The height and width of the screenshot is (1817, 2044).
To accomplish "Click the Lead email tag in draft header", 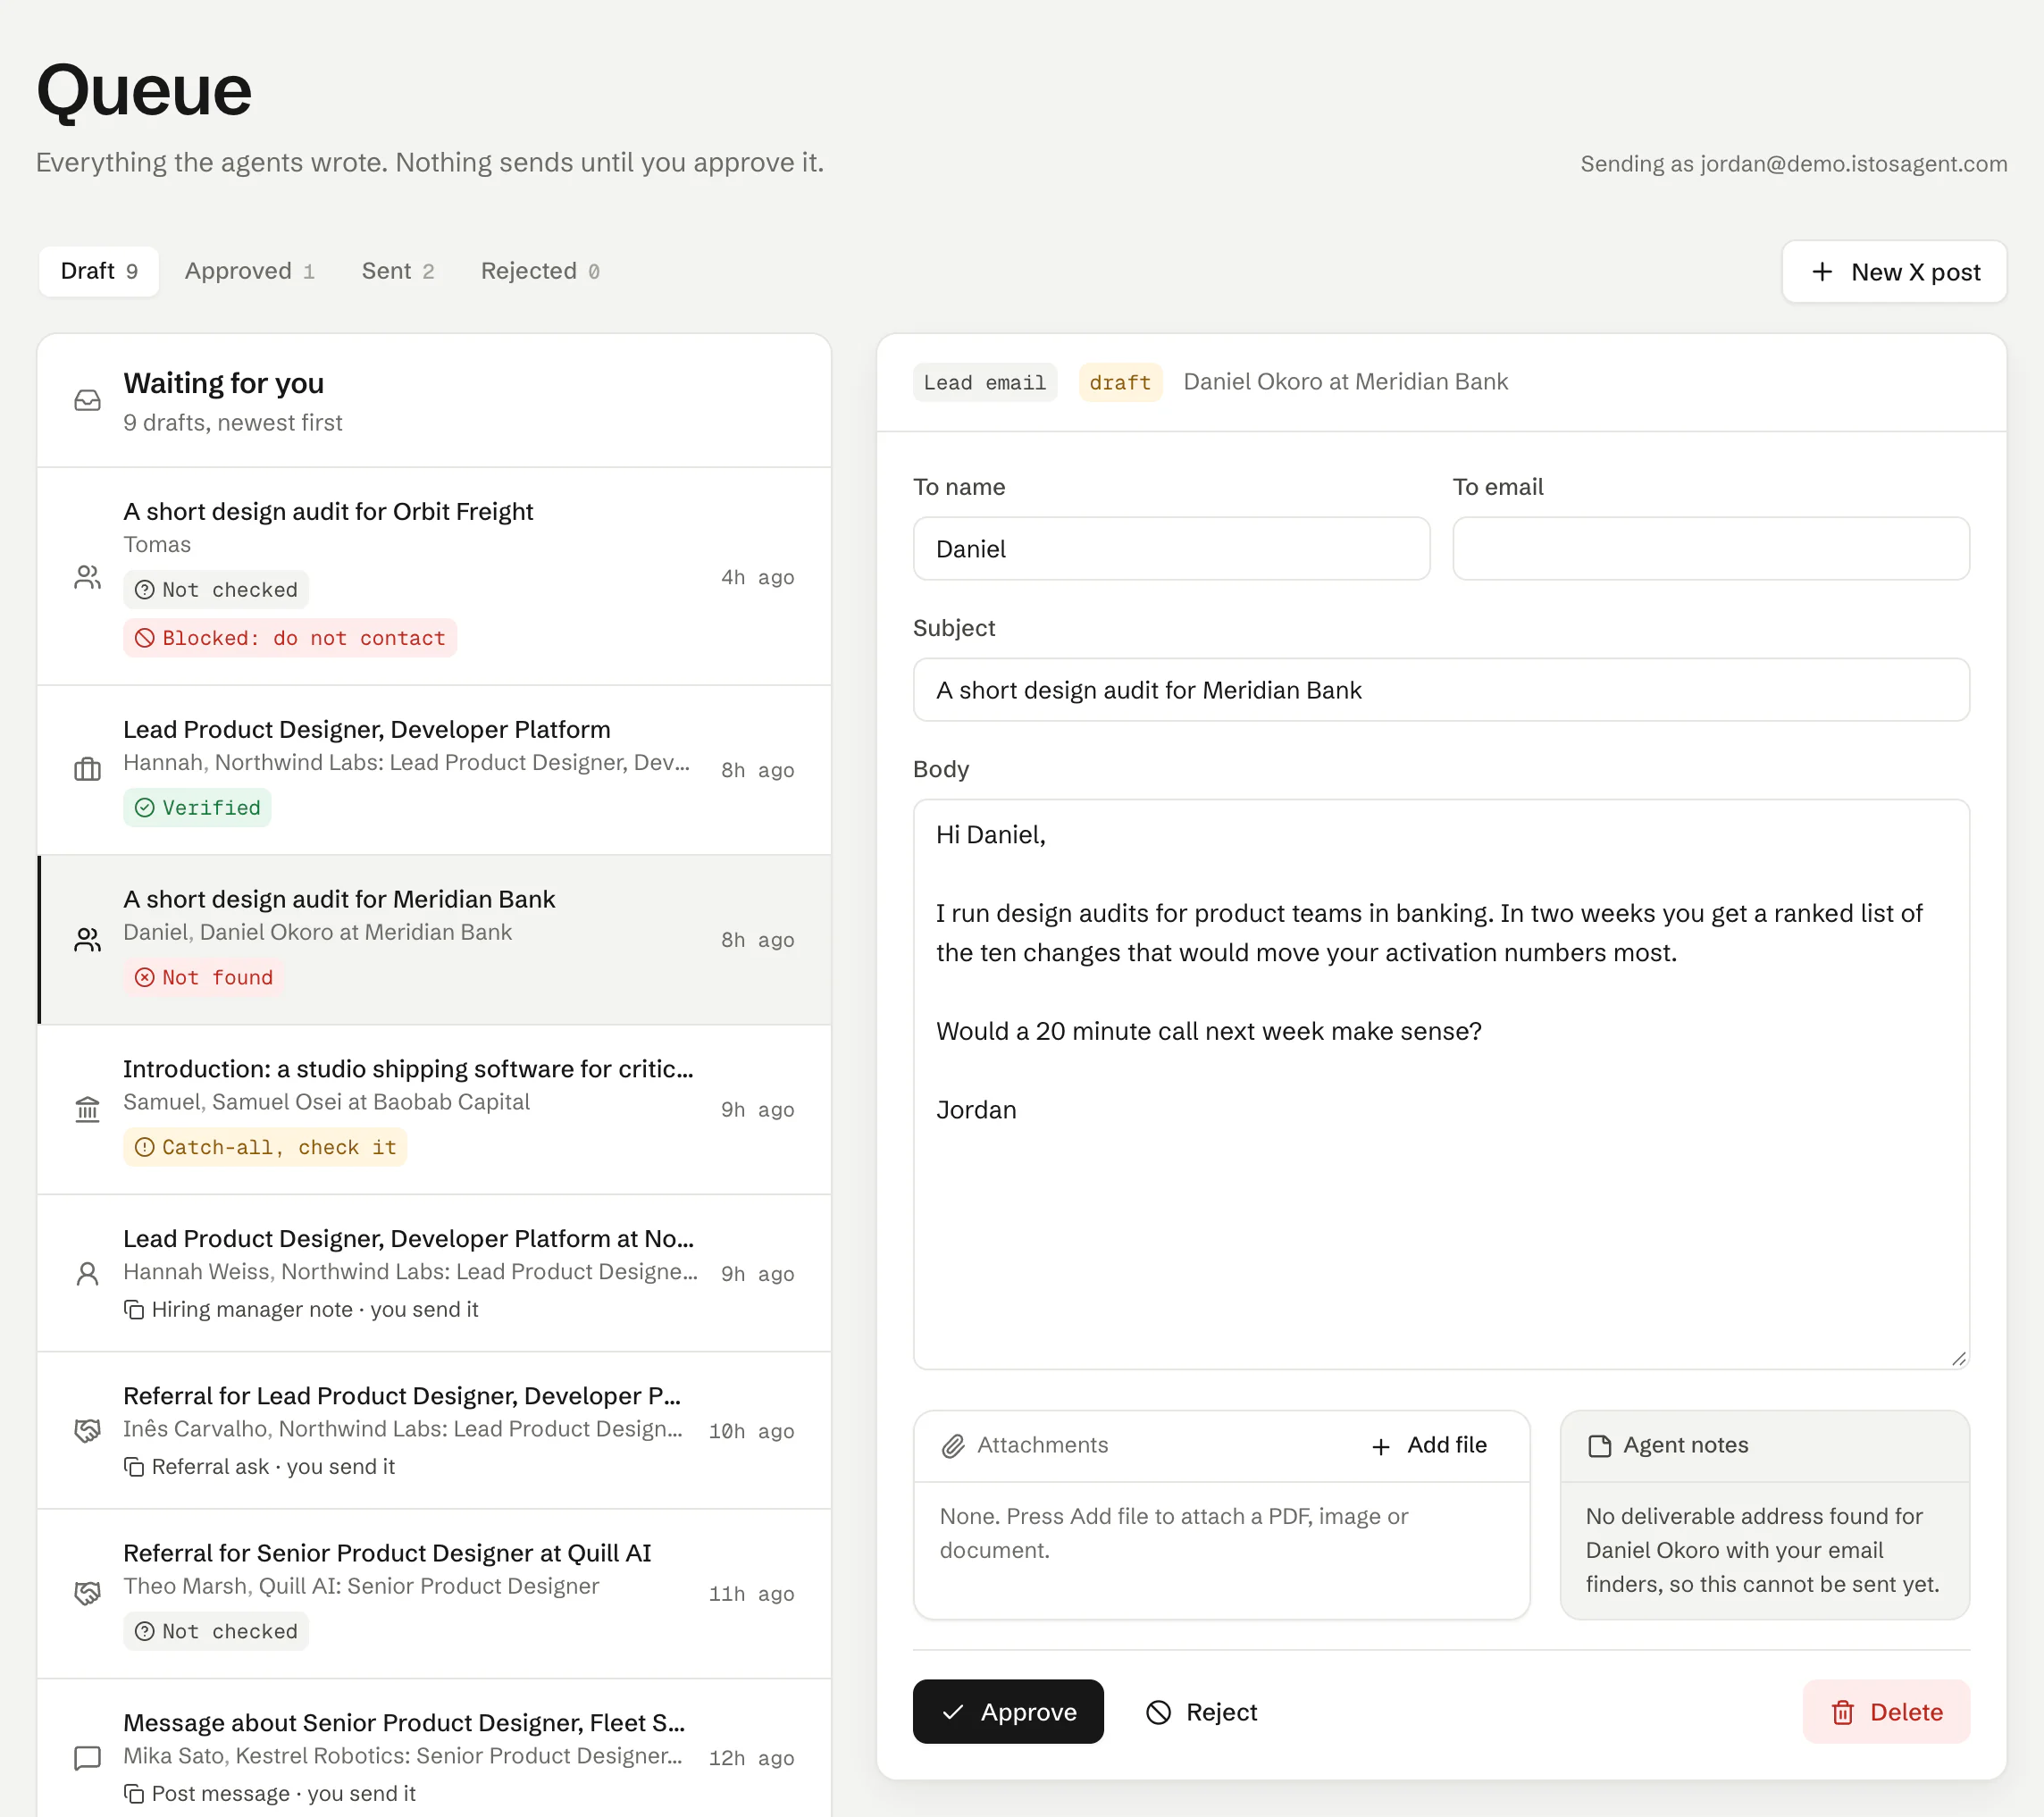I will pos(985,382).
